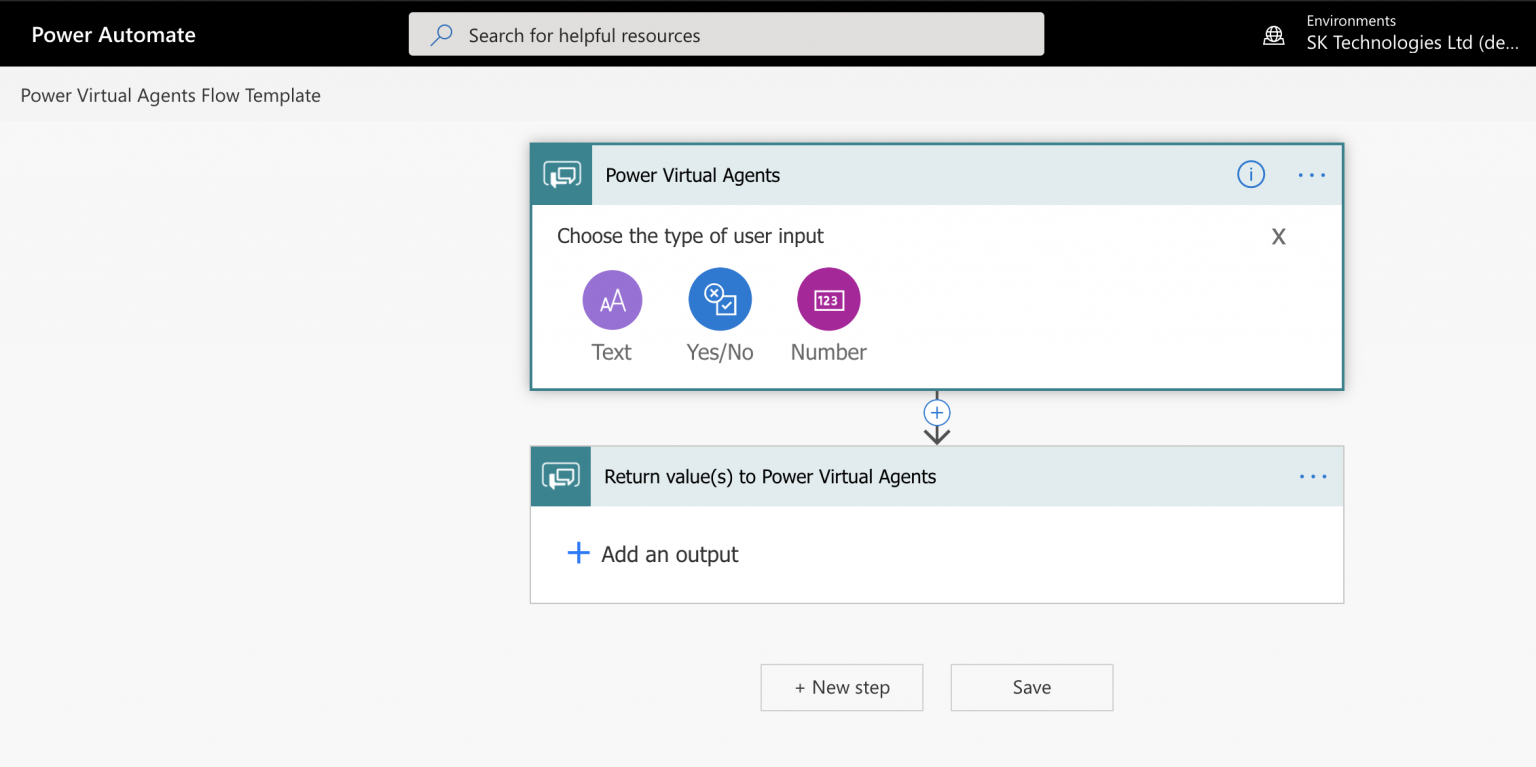The height and width of the screenshot is (767, 1536).
Task: Click the Power Virtual Agents Flow Template breadcrumb
Action: [170, 95]
